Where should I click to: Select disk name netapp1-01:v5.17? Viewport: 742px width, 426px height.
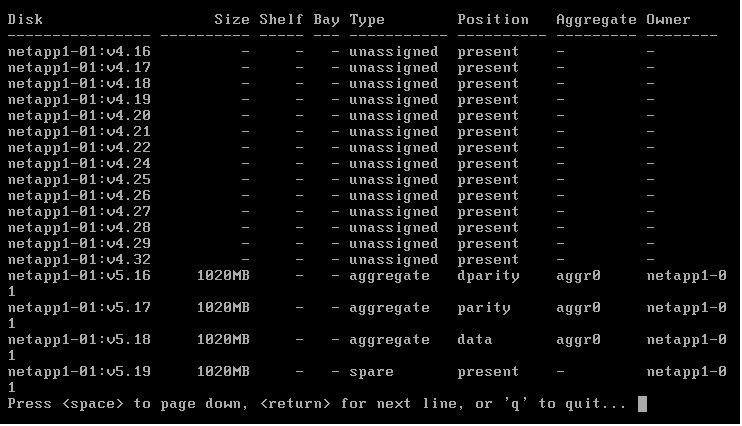[x=79, y=308]
